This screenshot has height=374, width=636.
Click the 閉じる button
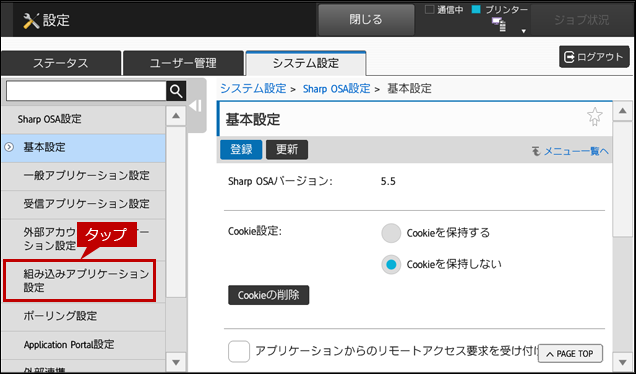pos(366,19)
